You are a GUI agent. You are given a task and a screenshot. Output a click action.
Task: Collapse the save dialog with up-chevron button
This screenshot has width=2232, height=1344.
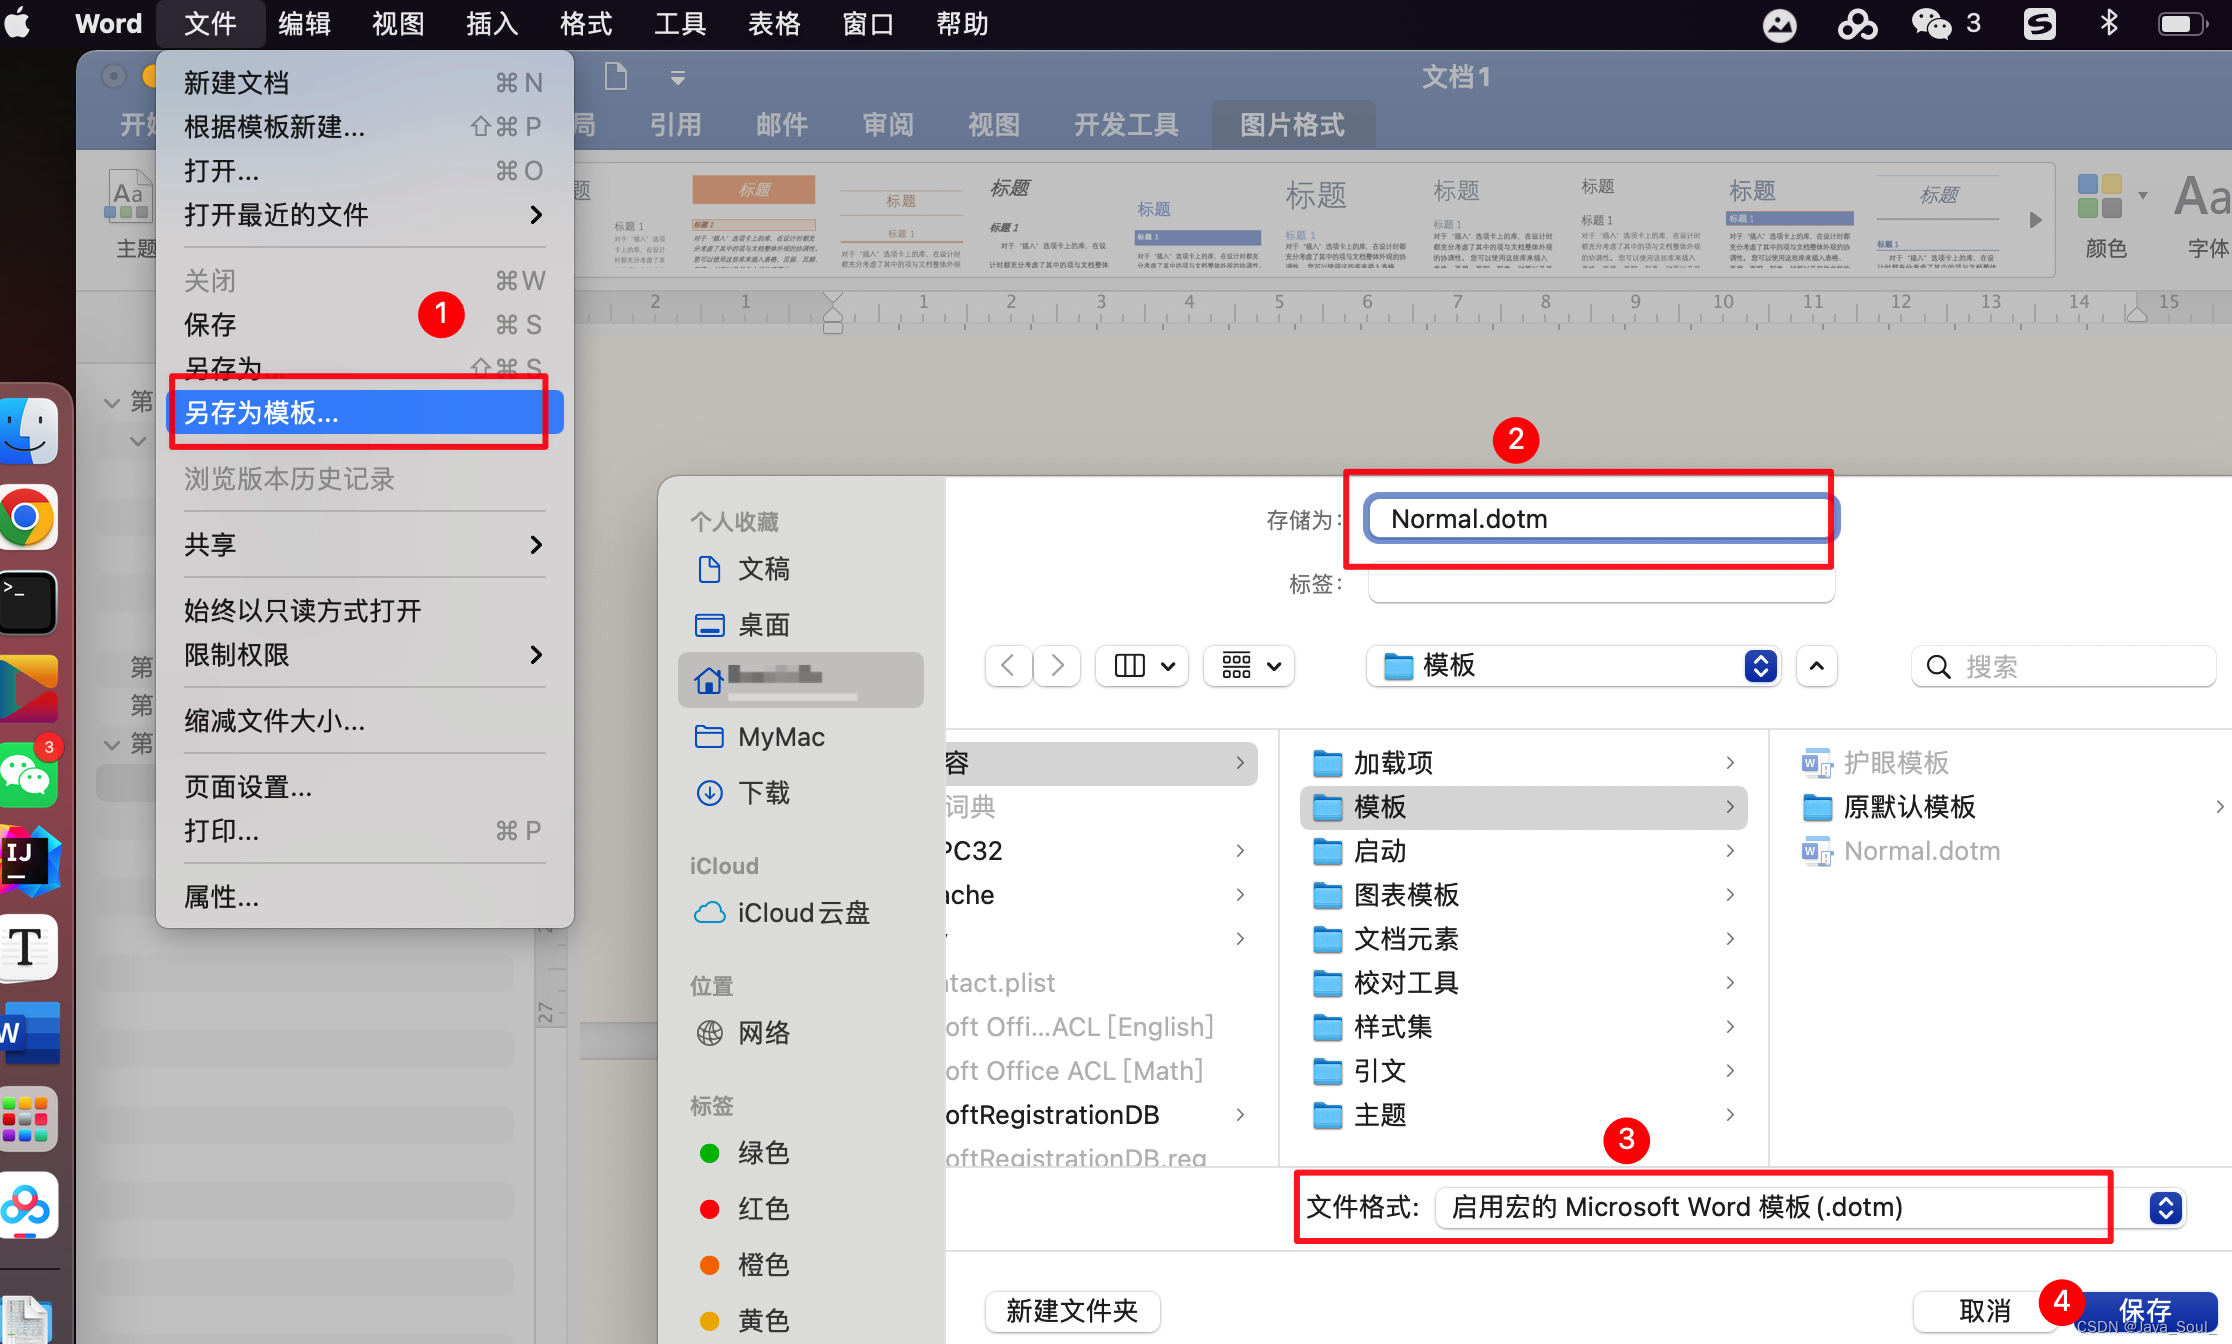point(1817,666)
